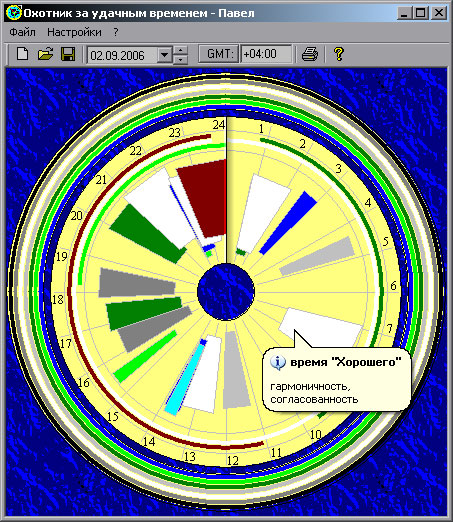Click the GMT: button
453x522 pixels.
[219, 54]
